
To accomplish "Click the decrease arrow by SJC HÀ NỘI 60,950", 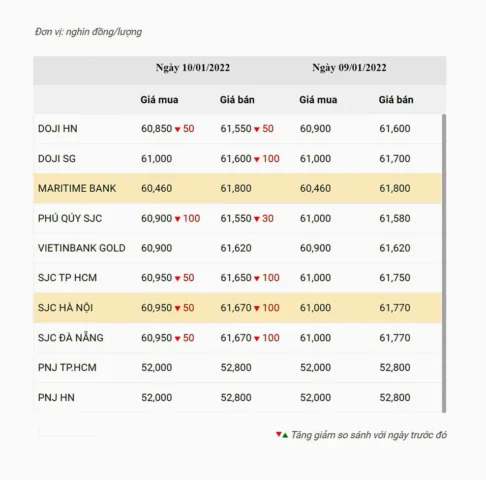I will pos(177,308).
